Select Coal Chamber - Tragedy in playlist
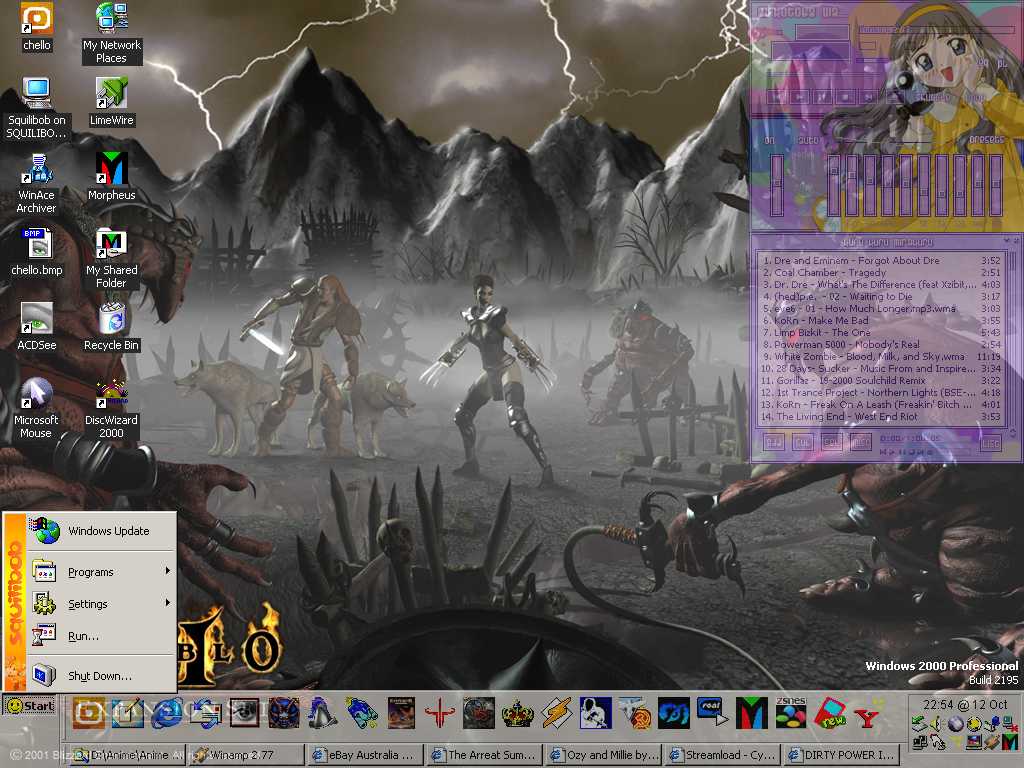Image resolution: width=1024 pixels, height=768 pixels. click(881, 272)
